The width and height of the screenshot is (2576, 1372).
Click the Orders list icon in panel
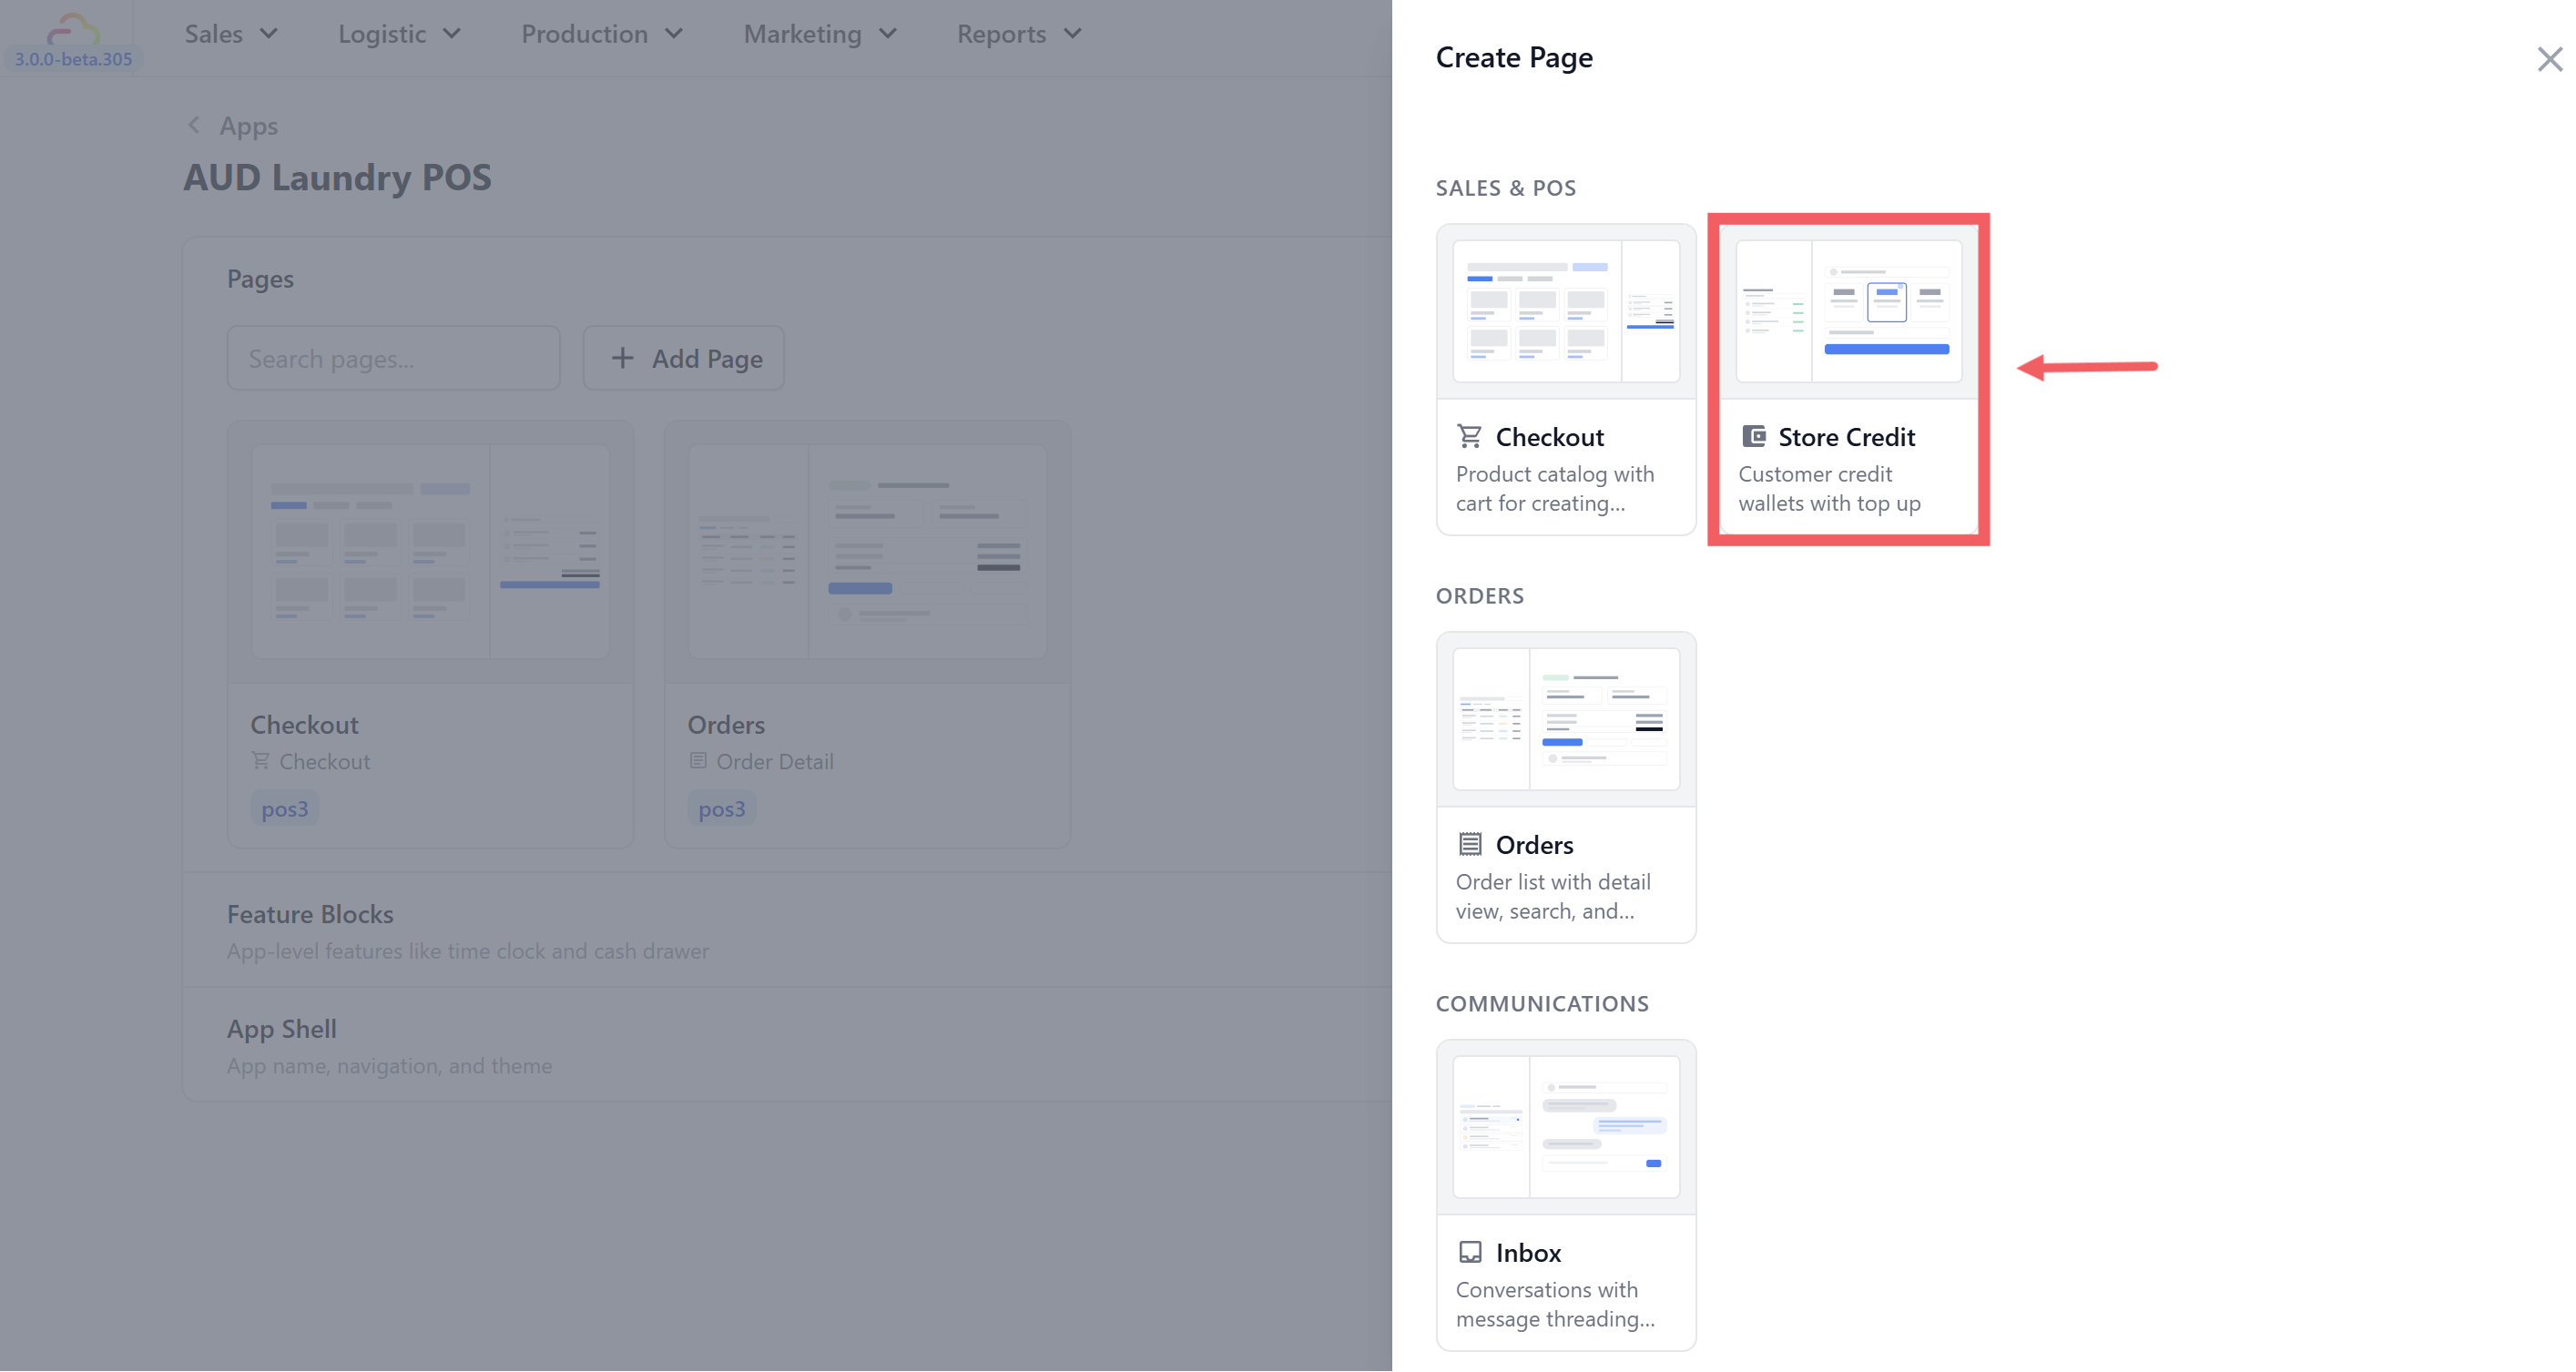[x=1469, y=844]
